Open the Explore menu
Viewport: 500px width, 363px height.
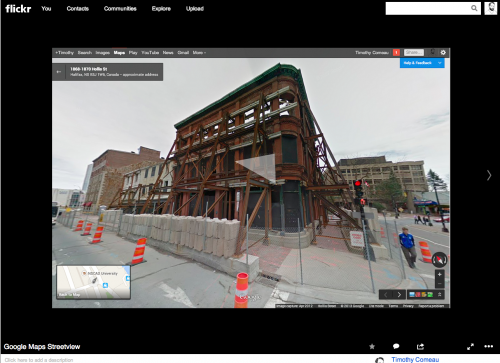point(161,9)
